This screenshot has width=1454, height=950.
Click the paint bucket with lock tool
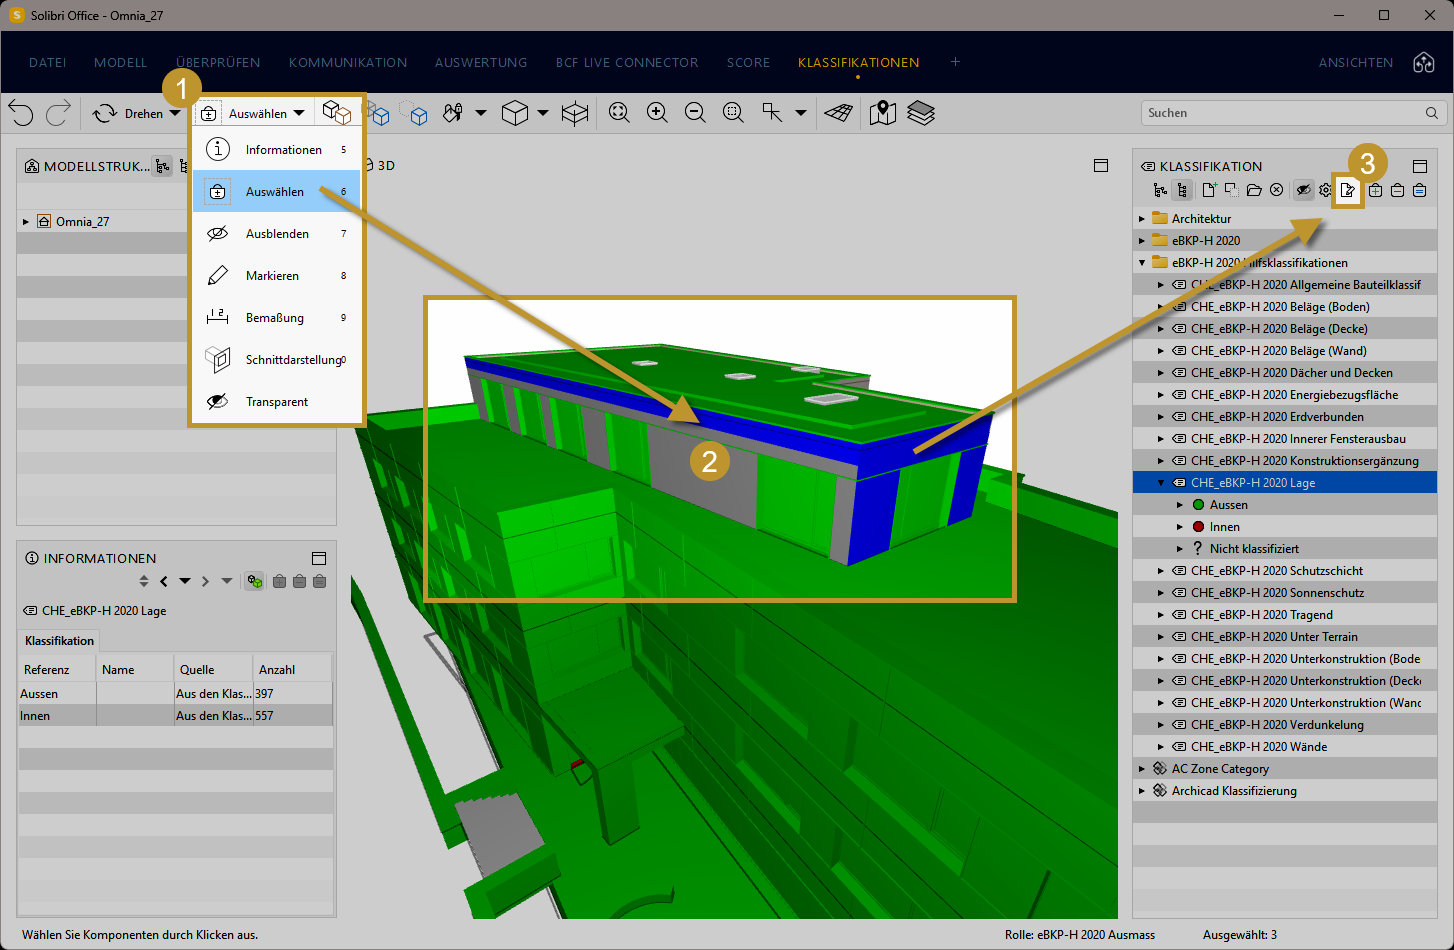click(453, 113)
